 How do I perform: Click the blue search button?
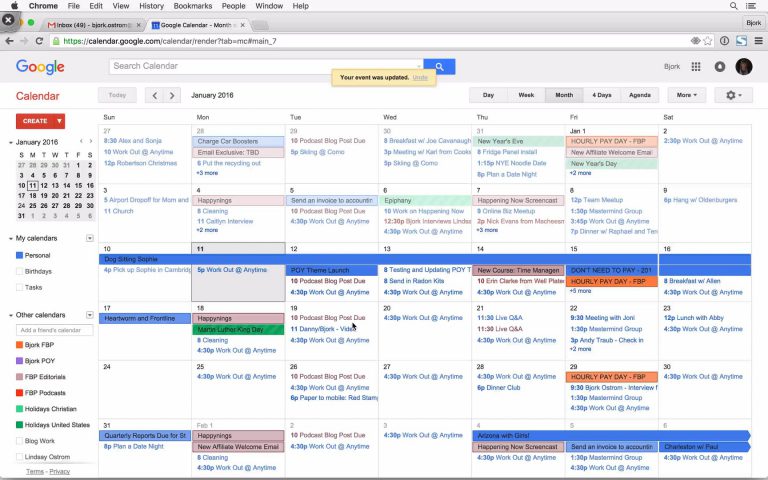pyautogui.click(x=439, y=66)
